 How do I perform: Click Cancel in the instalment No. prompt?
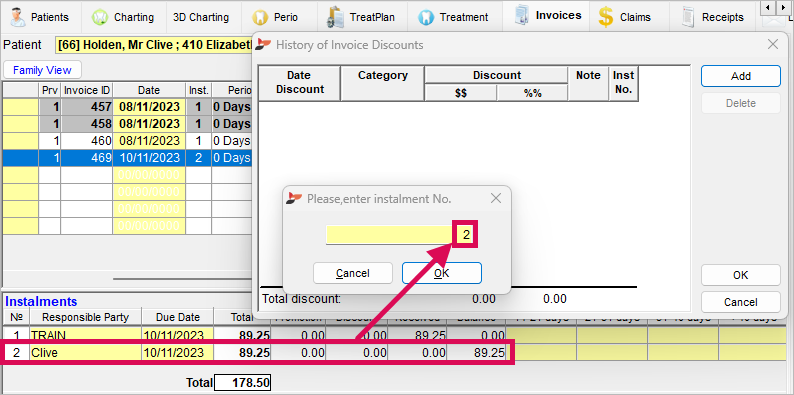point(353,273)
